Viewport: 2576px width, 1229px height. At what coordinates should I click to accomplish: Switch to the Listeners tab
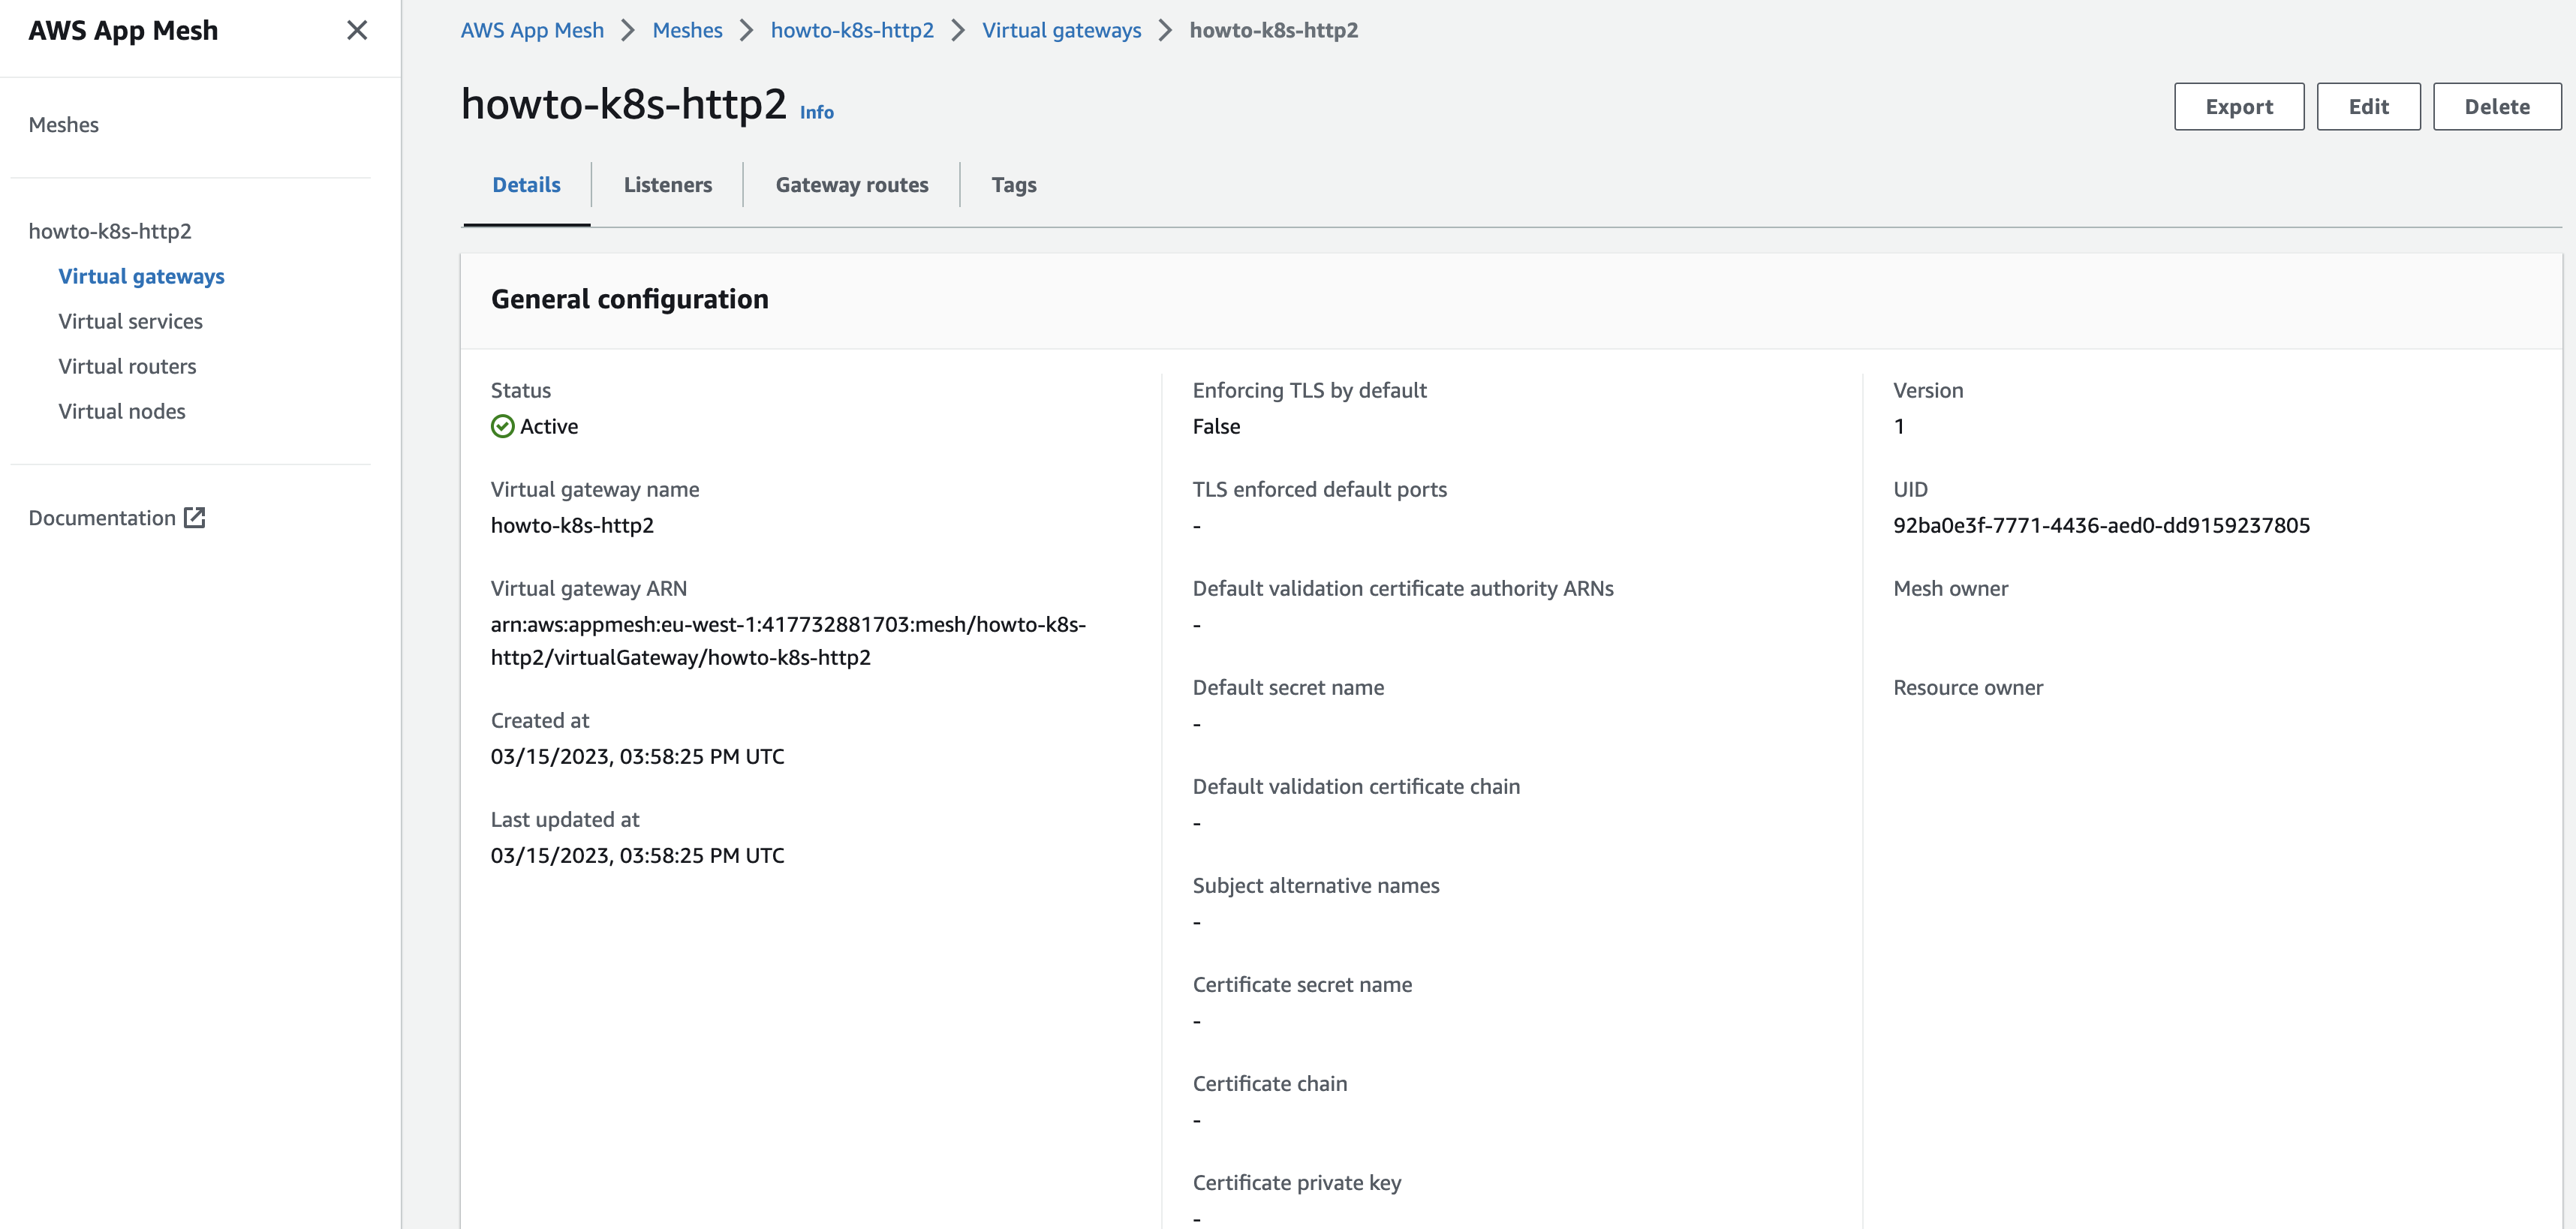[x=668, y=185]
